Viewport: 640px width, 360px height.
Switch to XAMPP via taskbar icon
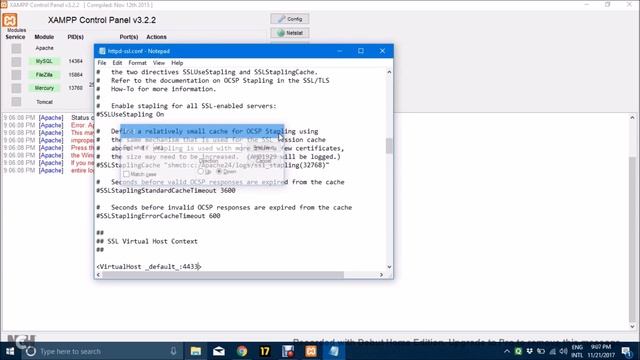coord(311,351)
